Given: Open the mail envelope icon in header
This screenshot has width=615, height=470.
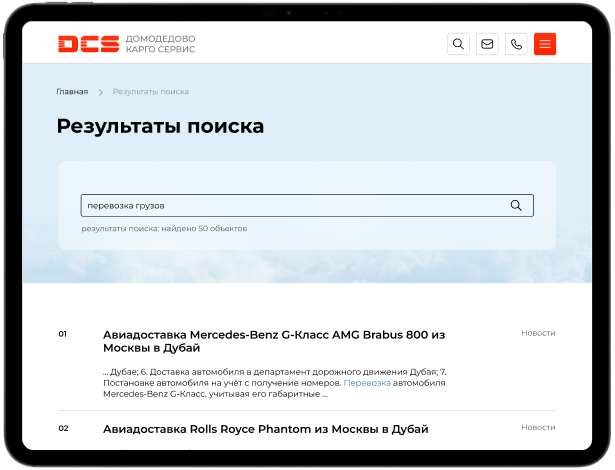Looking at the screenshot, I should [x=487, y=44].
